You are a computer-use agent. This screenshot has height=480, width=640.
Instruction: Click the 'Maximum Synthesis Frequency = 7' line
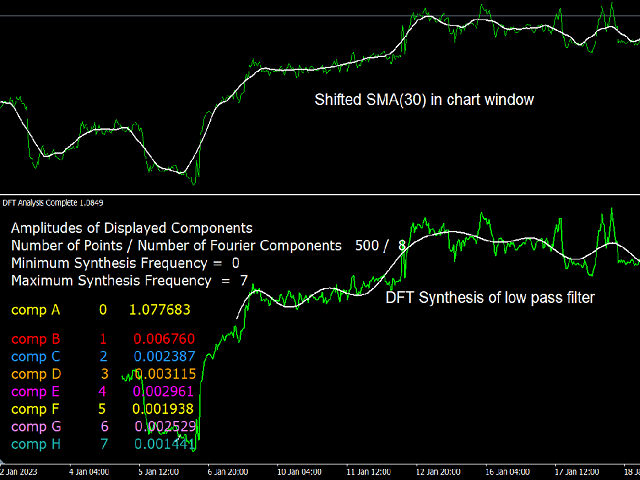pos(129,281)
